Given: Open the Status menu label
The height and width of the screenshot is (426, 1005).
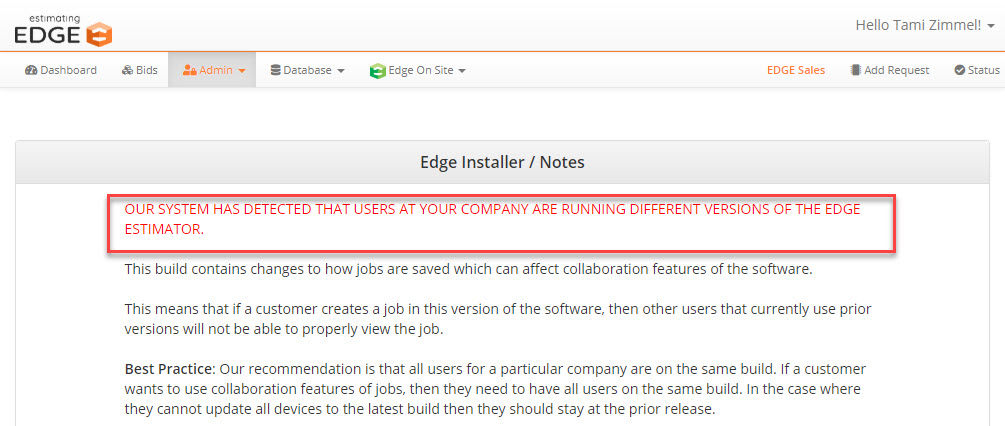Looking at the screenshot, I should (x=984, y=70).
